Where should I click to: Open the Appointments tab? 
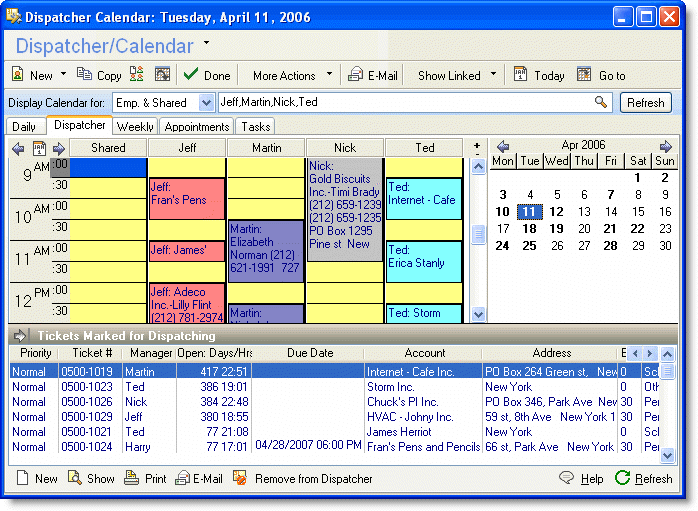(x=197, y=127)
